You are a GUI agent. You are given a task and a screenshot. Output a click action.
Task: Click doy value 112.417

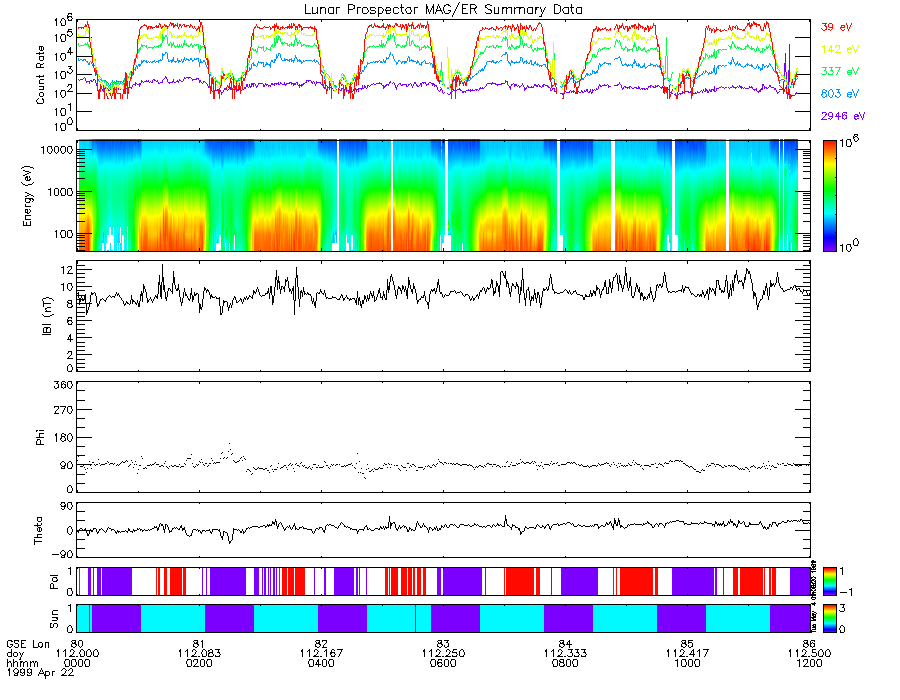(x=687, y=653)
